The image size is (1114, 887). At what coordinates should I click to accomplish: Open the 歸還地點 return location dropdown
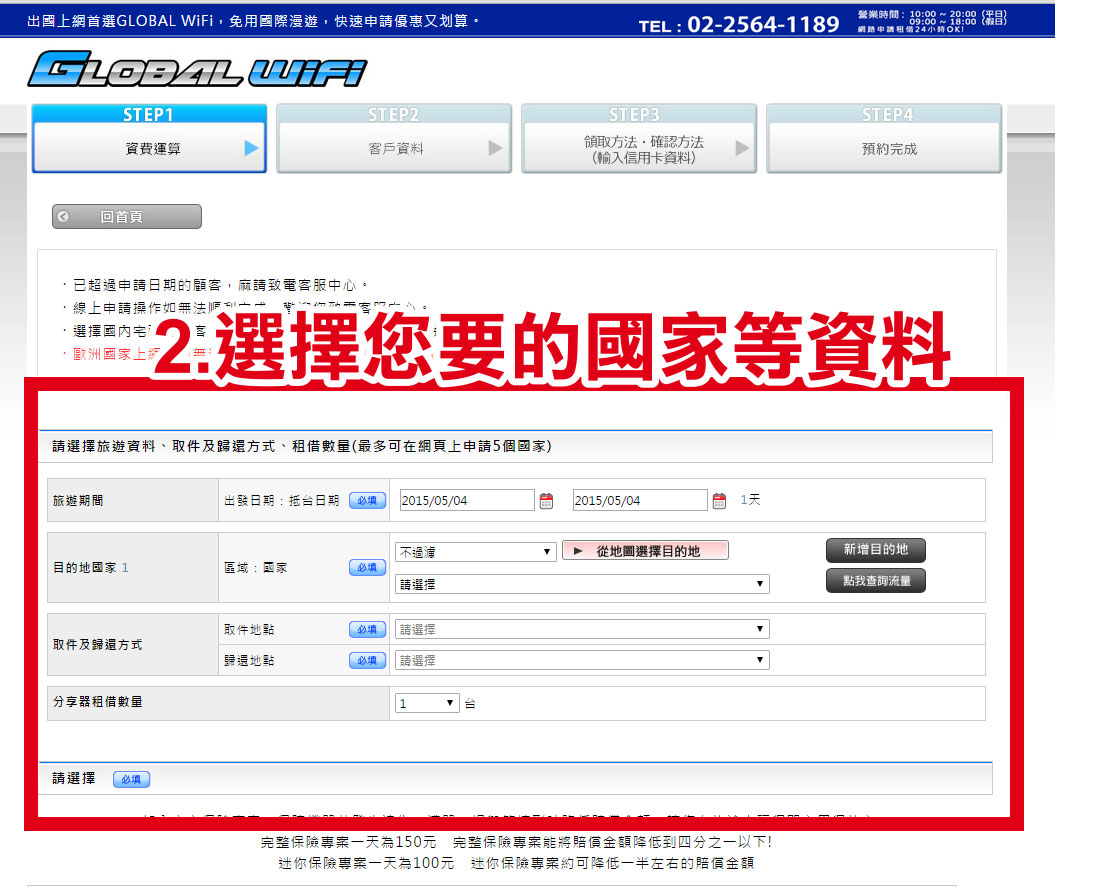click(582, 660)
